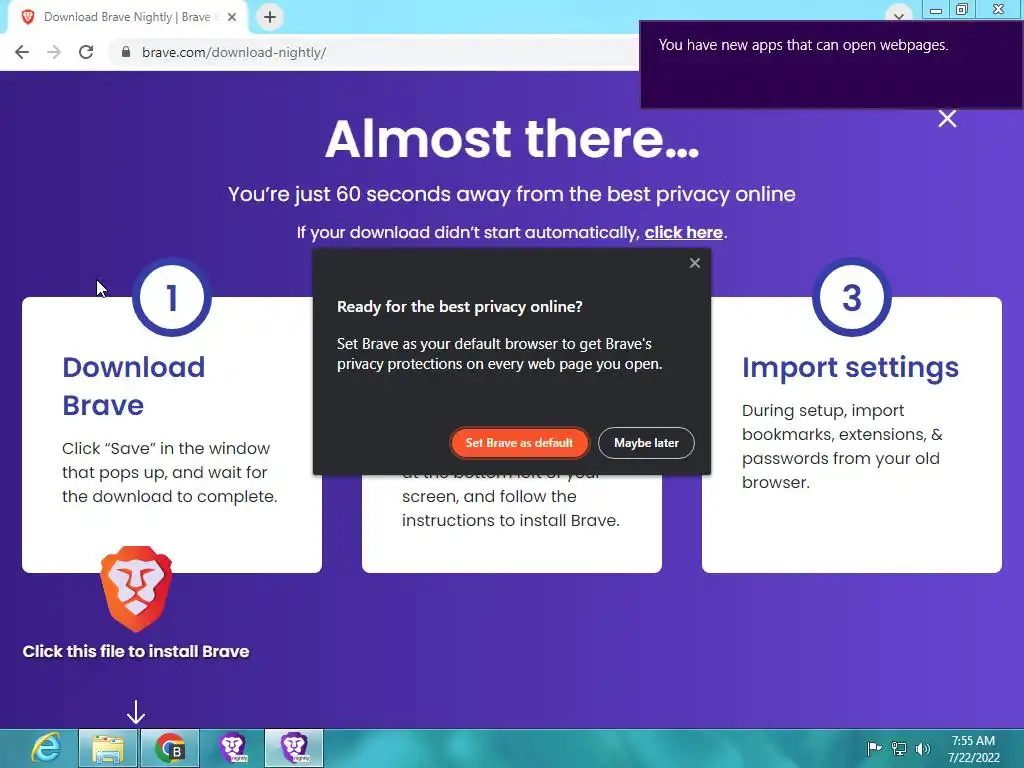Click the 'Download Brave' step heading
Screen dimensions: 1024x768
coord(133,386)
